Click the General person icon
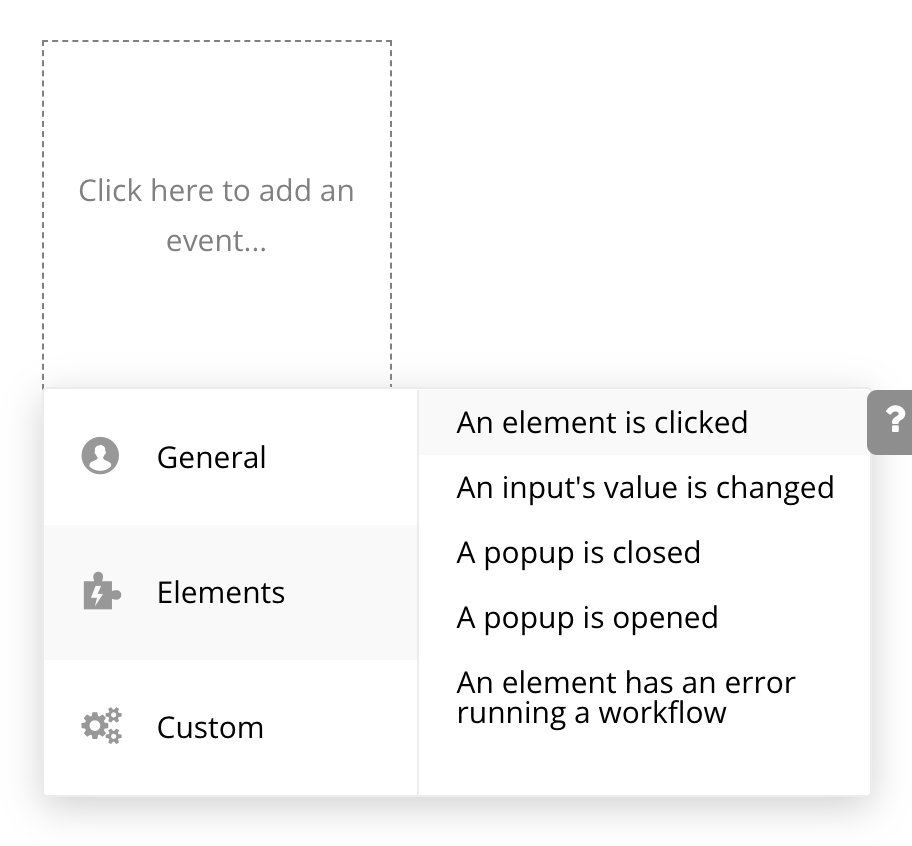The image size is (912, 846). click(x=99, y=457)
